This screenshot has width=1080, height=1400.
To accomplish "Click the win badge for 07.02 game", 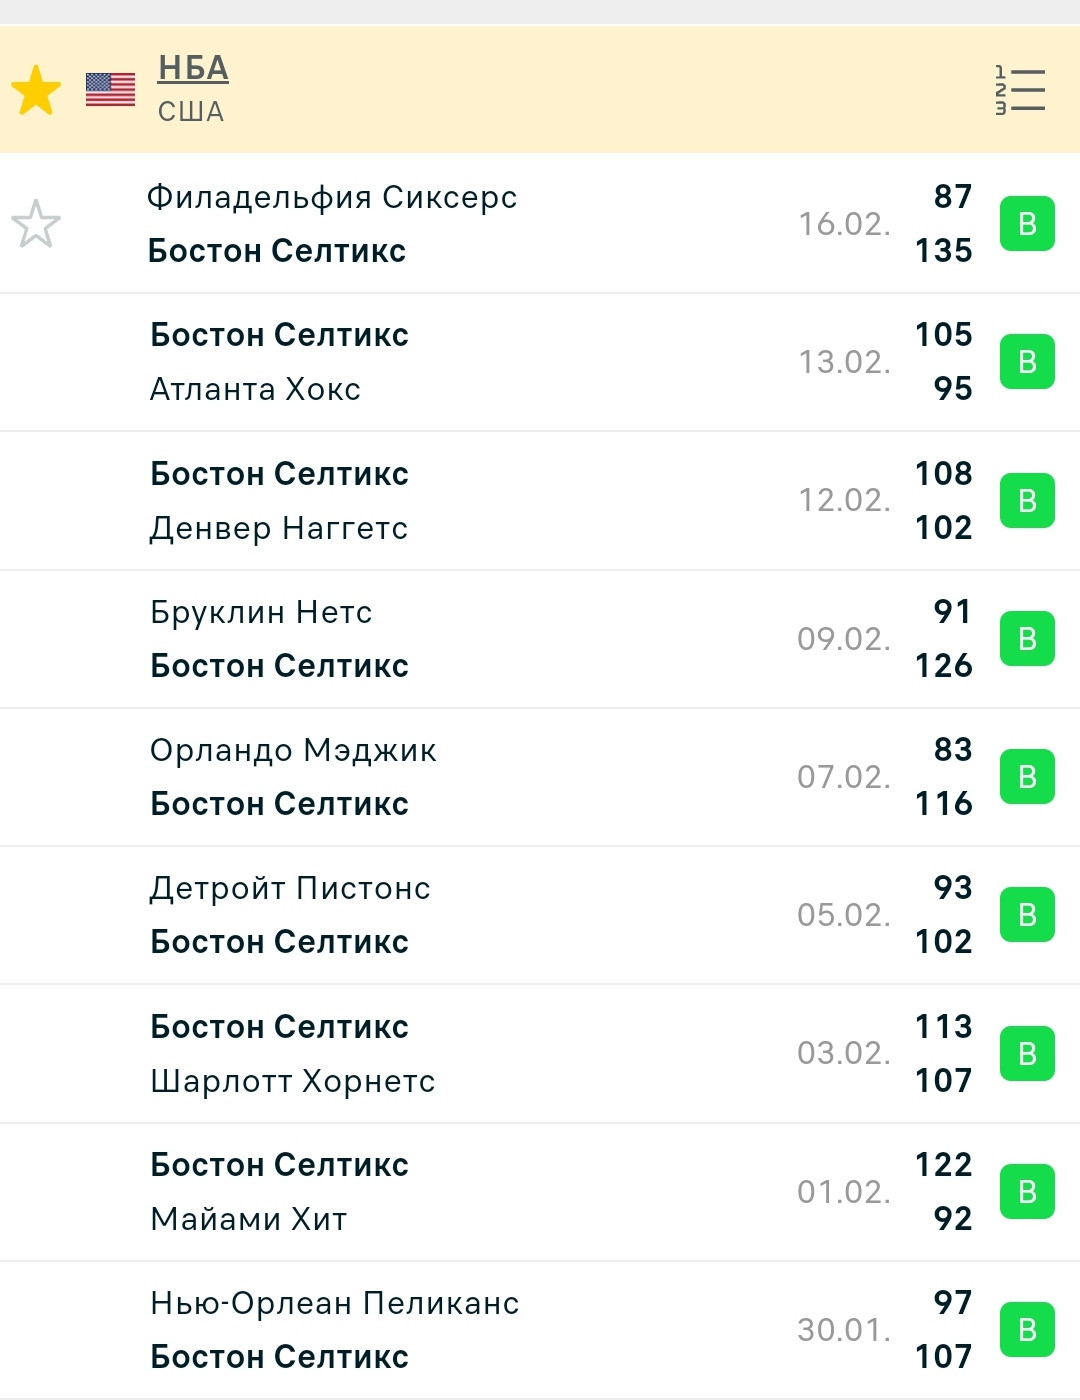I will [x=1027, y=777].
